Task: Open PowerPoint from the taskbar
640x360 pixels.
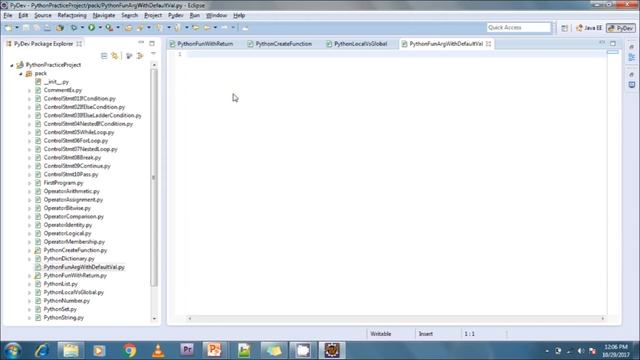Action: click(214, 350)
